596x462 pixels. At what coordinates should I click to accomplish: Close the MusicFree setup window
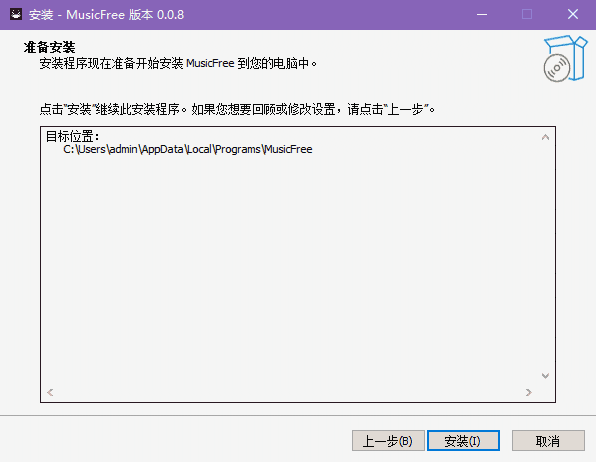click(573, 14)
